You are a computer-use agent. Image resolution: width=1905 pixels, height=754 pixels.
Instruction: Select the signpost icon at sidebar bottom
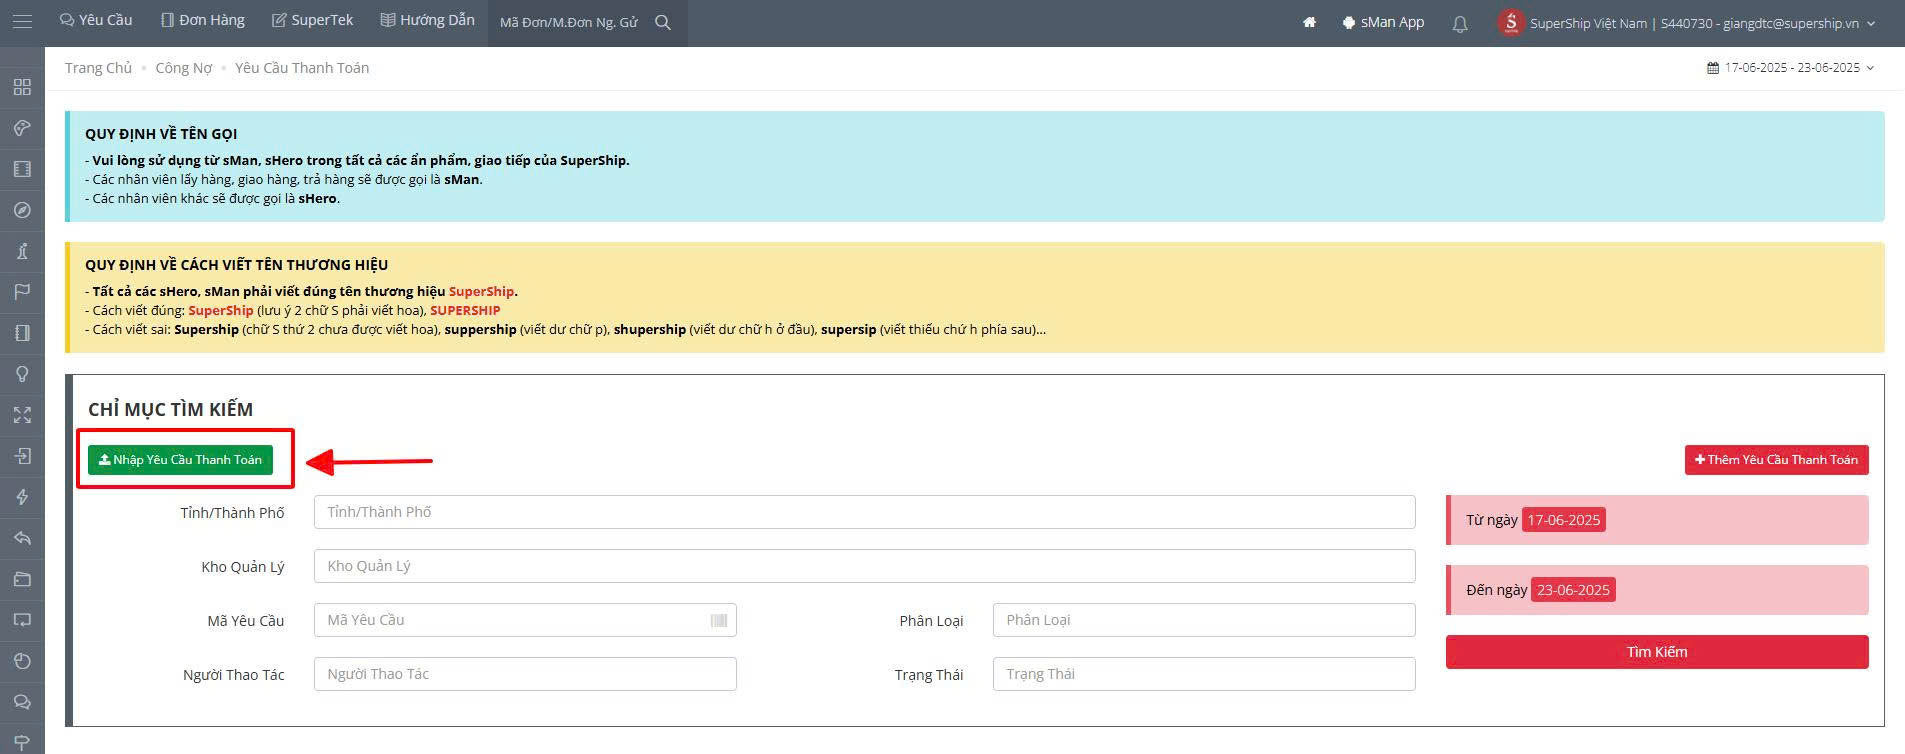tap(22, 742)
